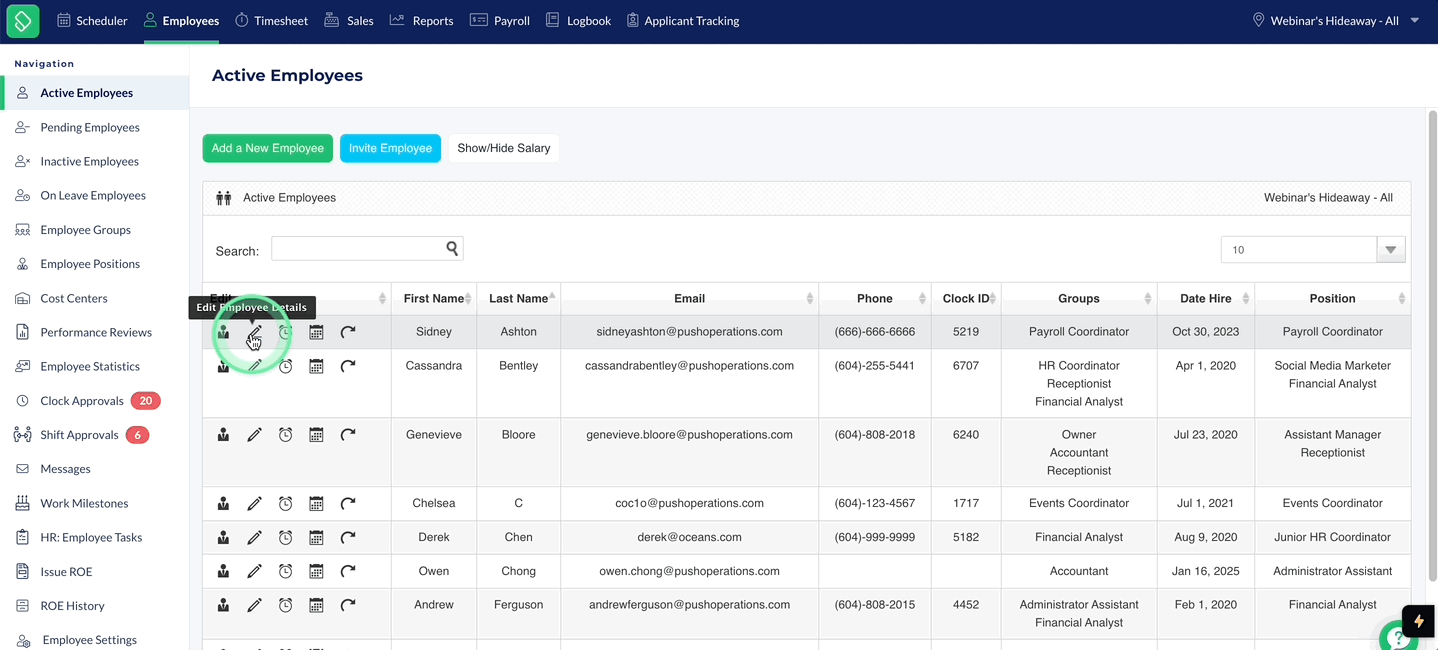Image resolution: width=1438 pixels, height=650 pixels.
Task: Open the Logbook tab
Action: pyautogui.click(x=578, y=20)
